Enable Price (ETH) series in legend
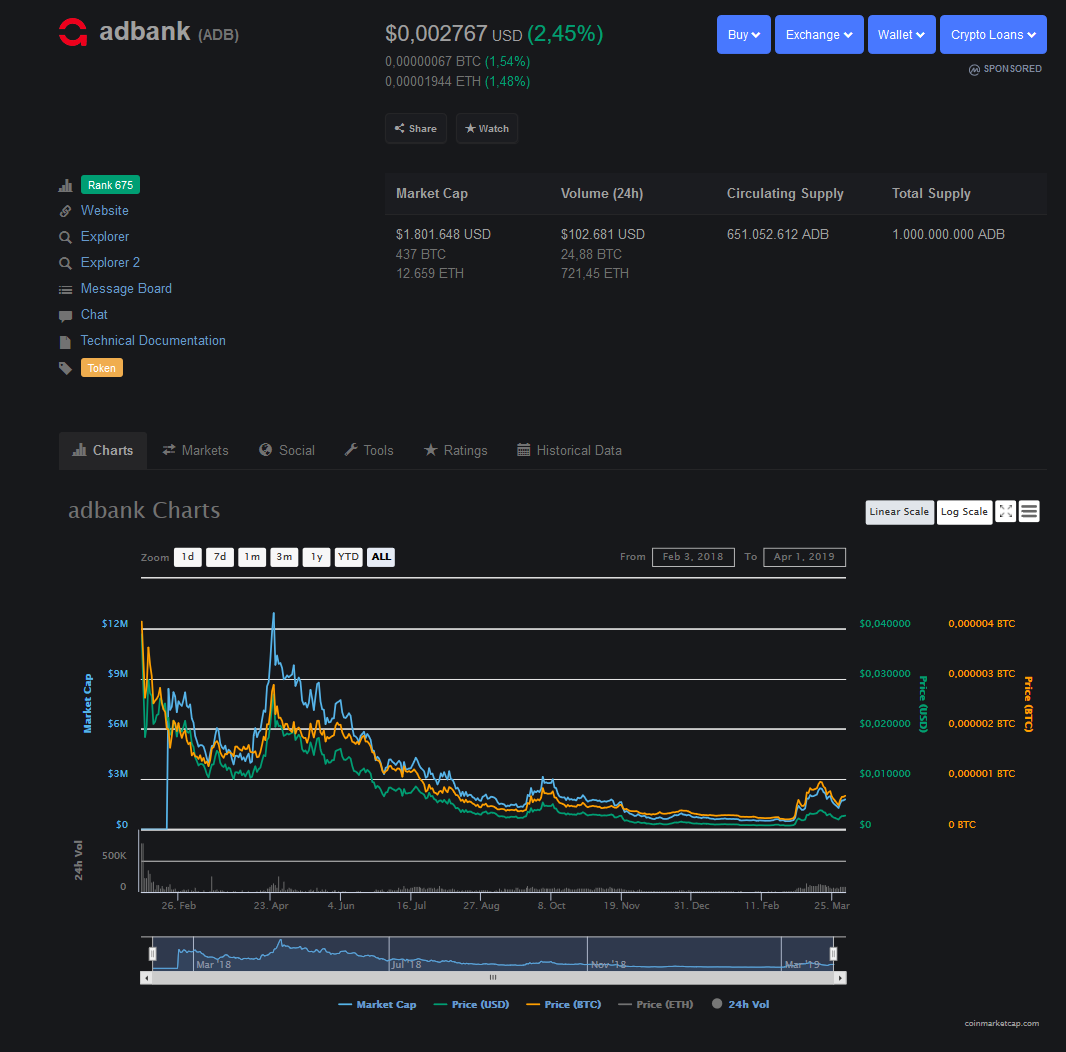 (655, 1004)
